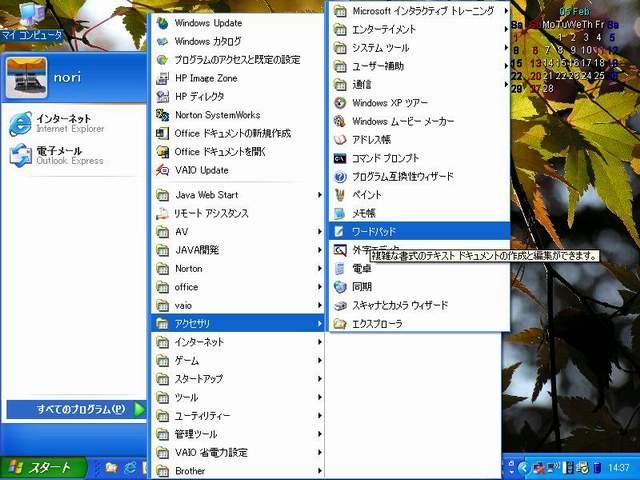Open マイ コンピュータ desktop icon

click(x=32, y=20)
